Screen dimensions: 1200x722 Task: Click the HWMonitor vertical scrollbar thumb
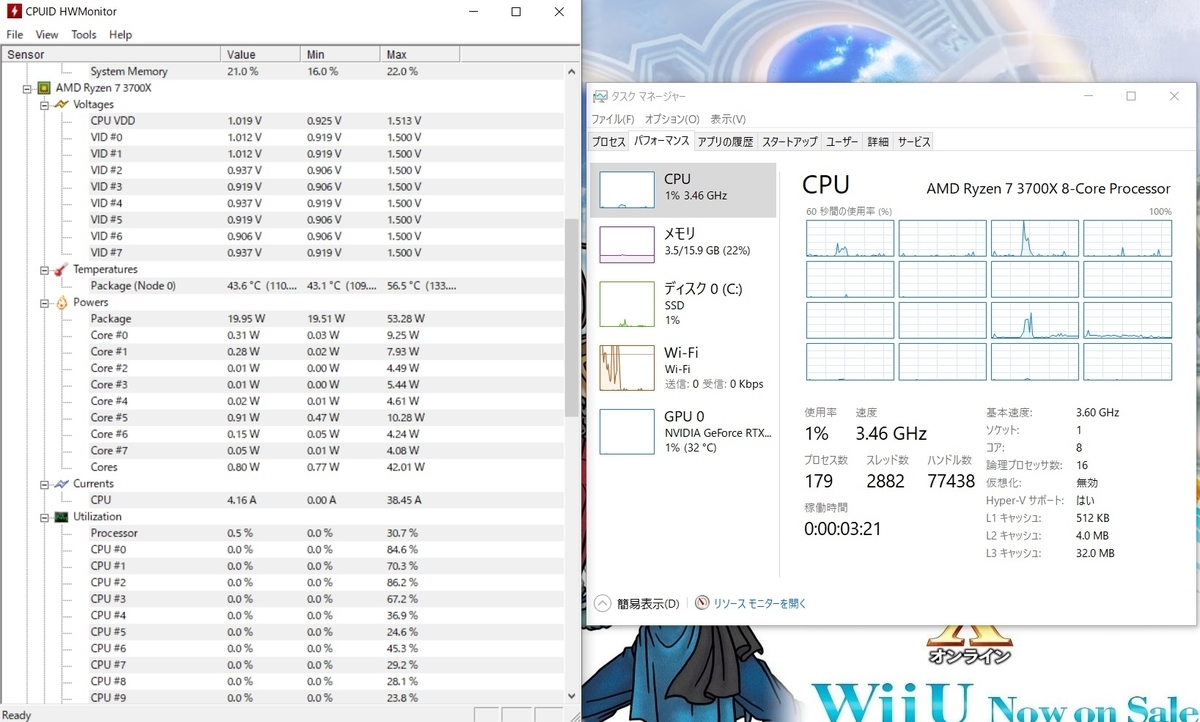pyautogui.click(x=572, y=317)
